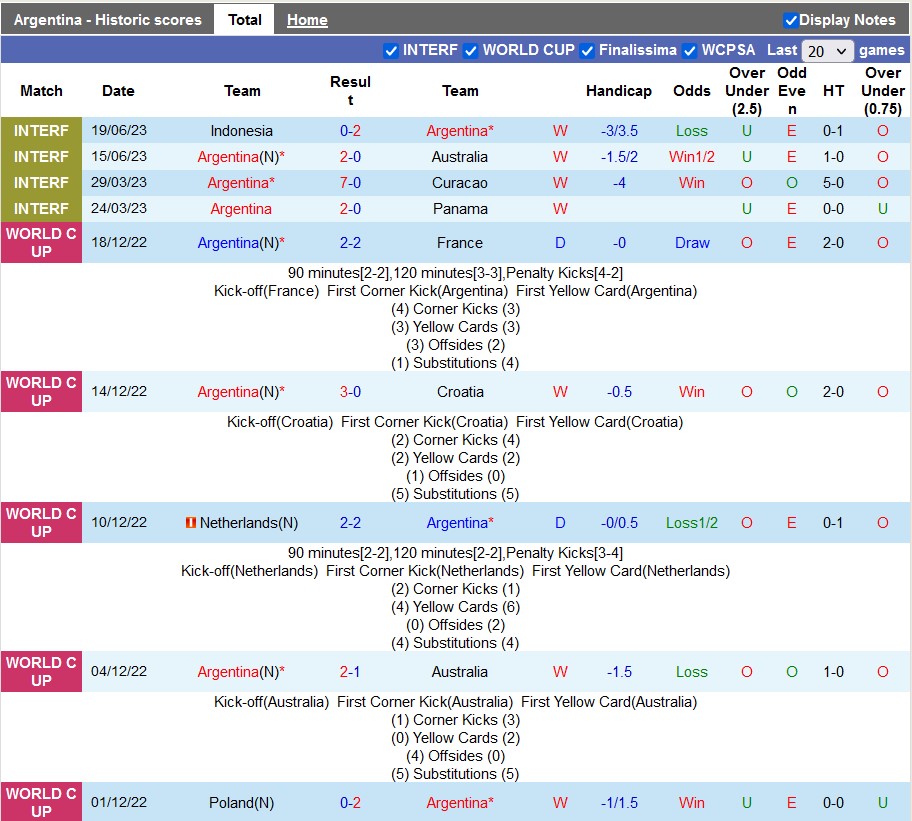Open the Poland(N) team link
The width and height of the screenshot is (912, 821).
[241, 803]
